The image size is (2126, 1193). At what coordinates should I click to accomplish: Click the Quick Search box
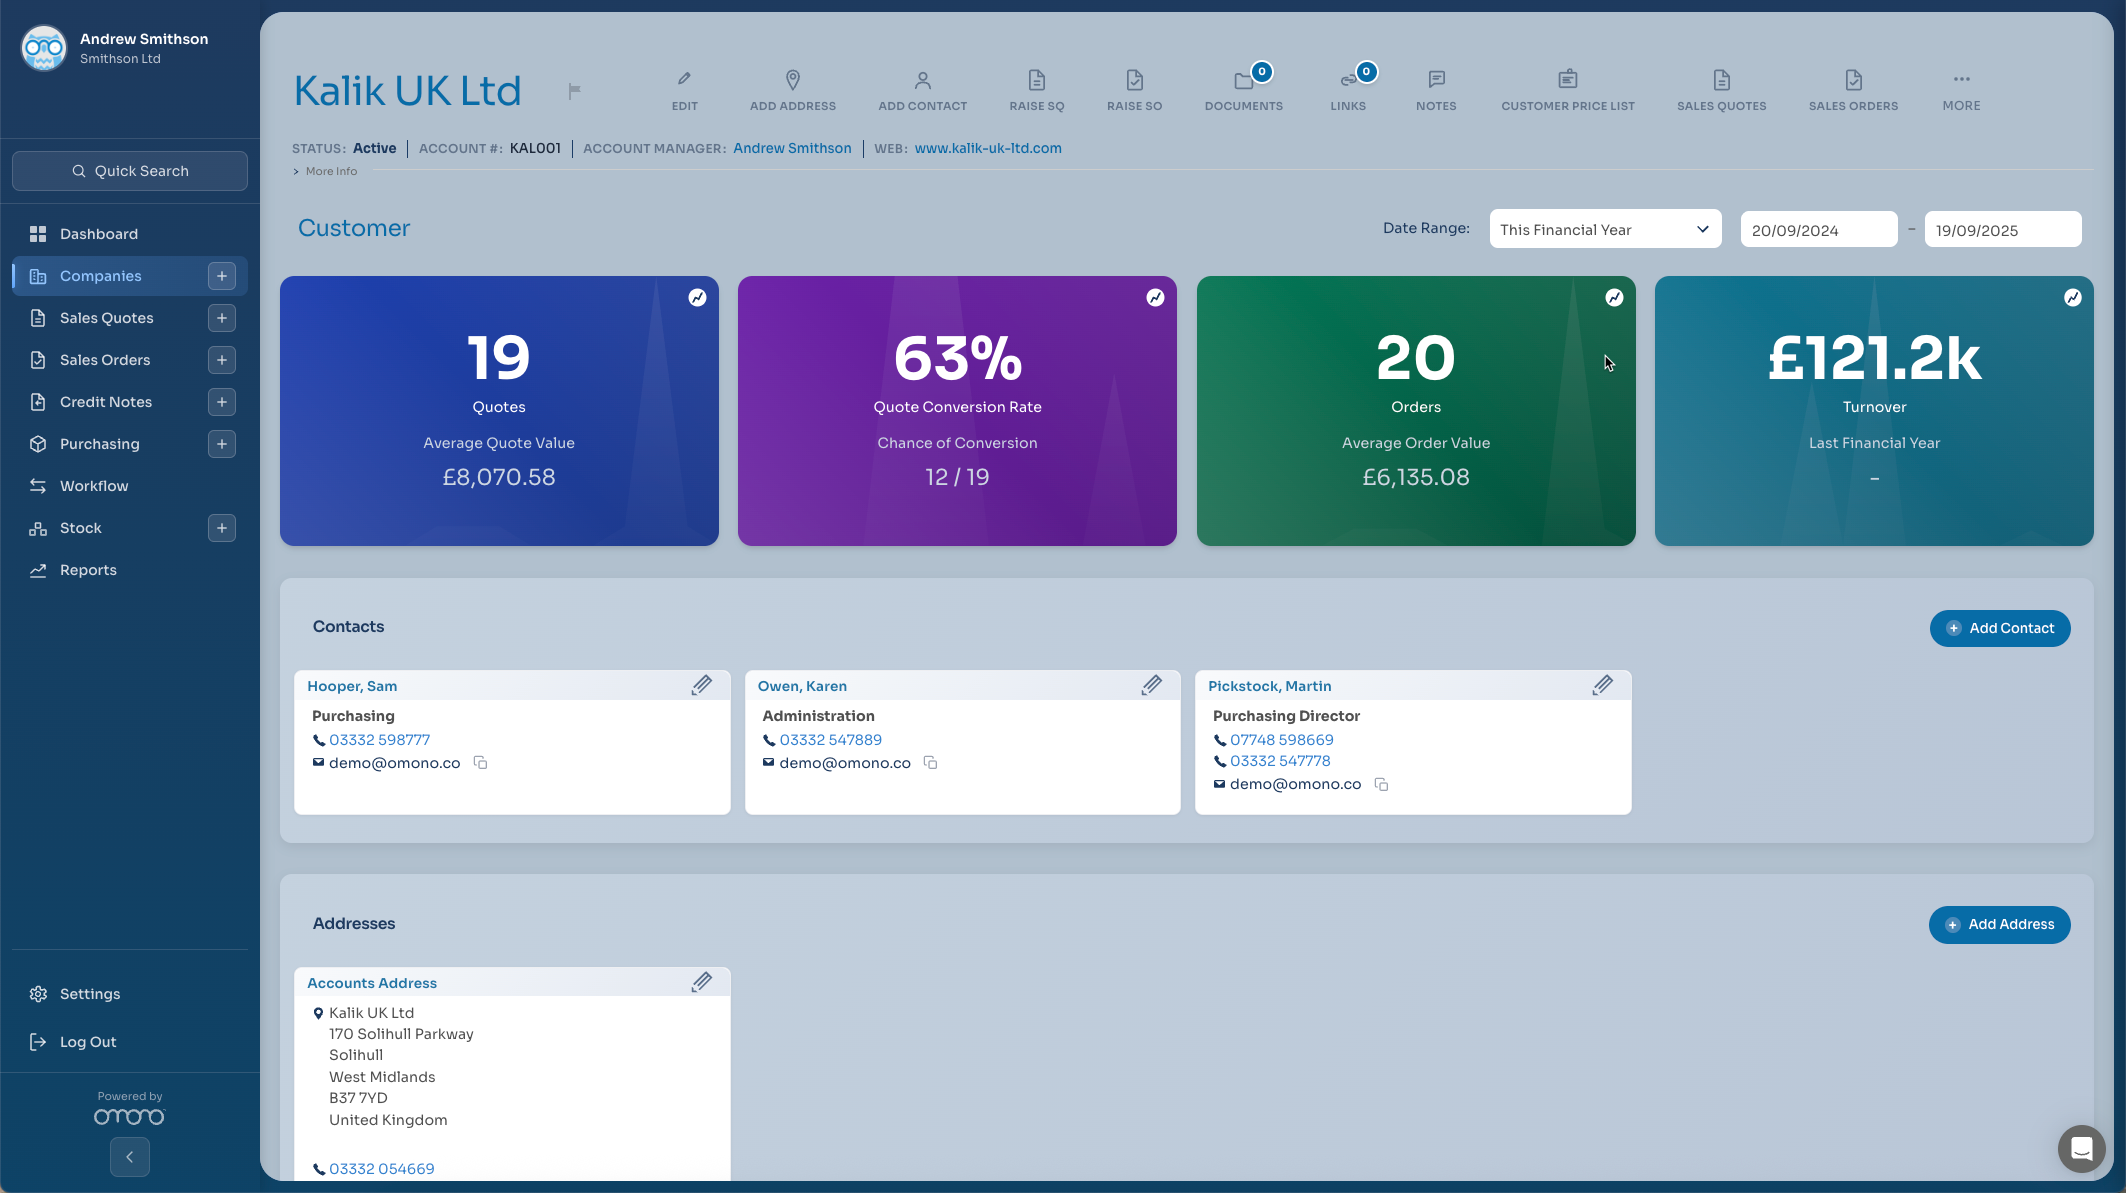click(x=130, y=171)
